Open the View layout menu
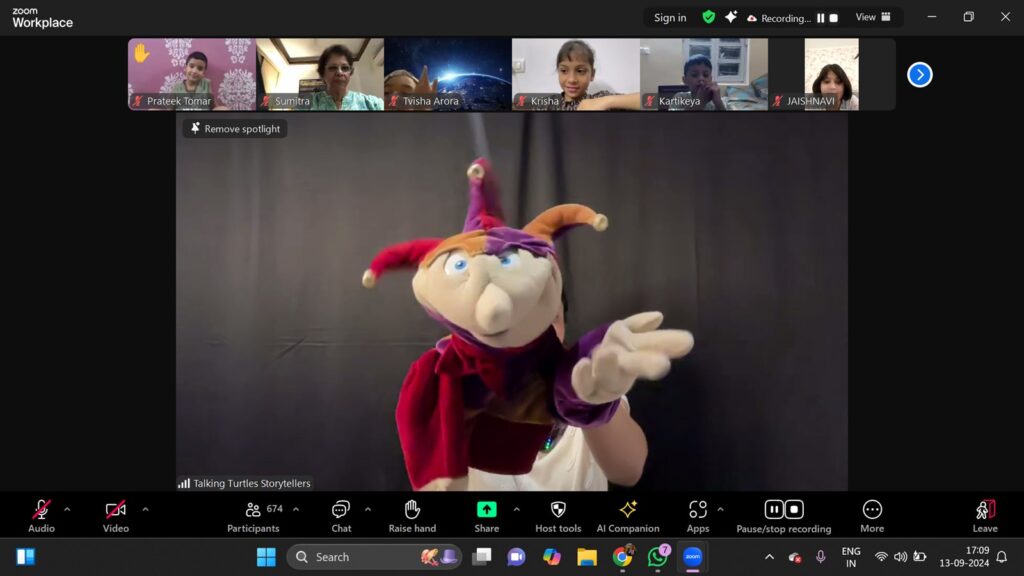This screenshot has height=576, width=1024. 872,17
